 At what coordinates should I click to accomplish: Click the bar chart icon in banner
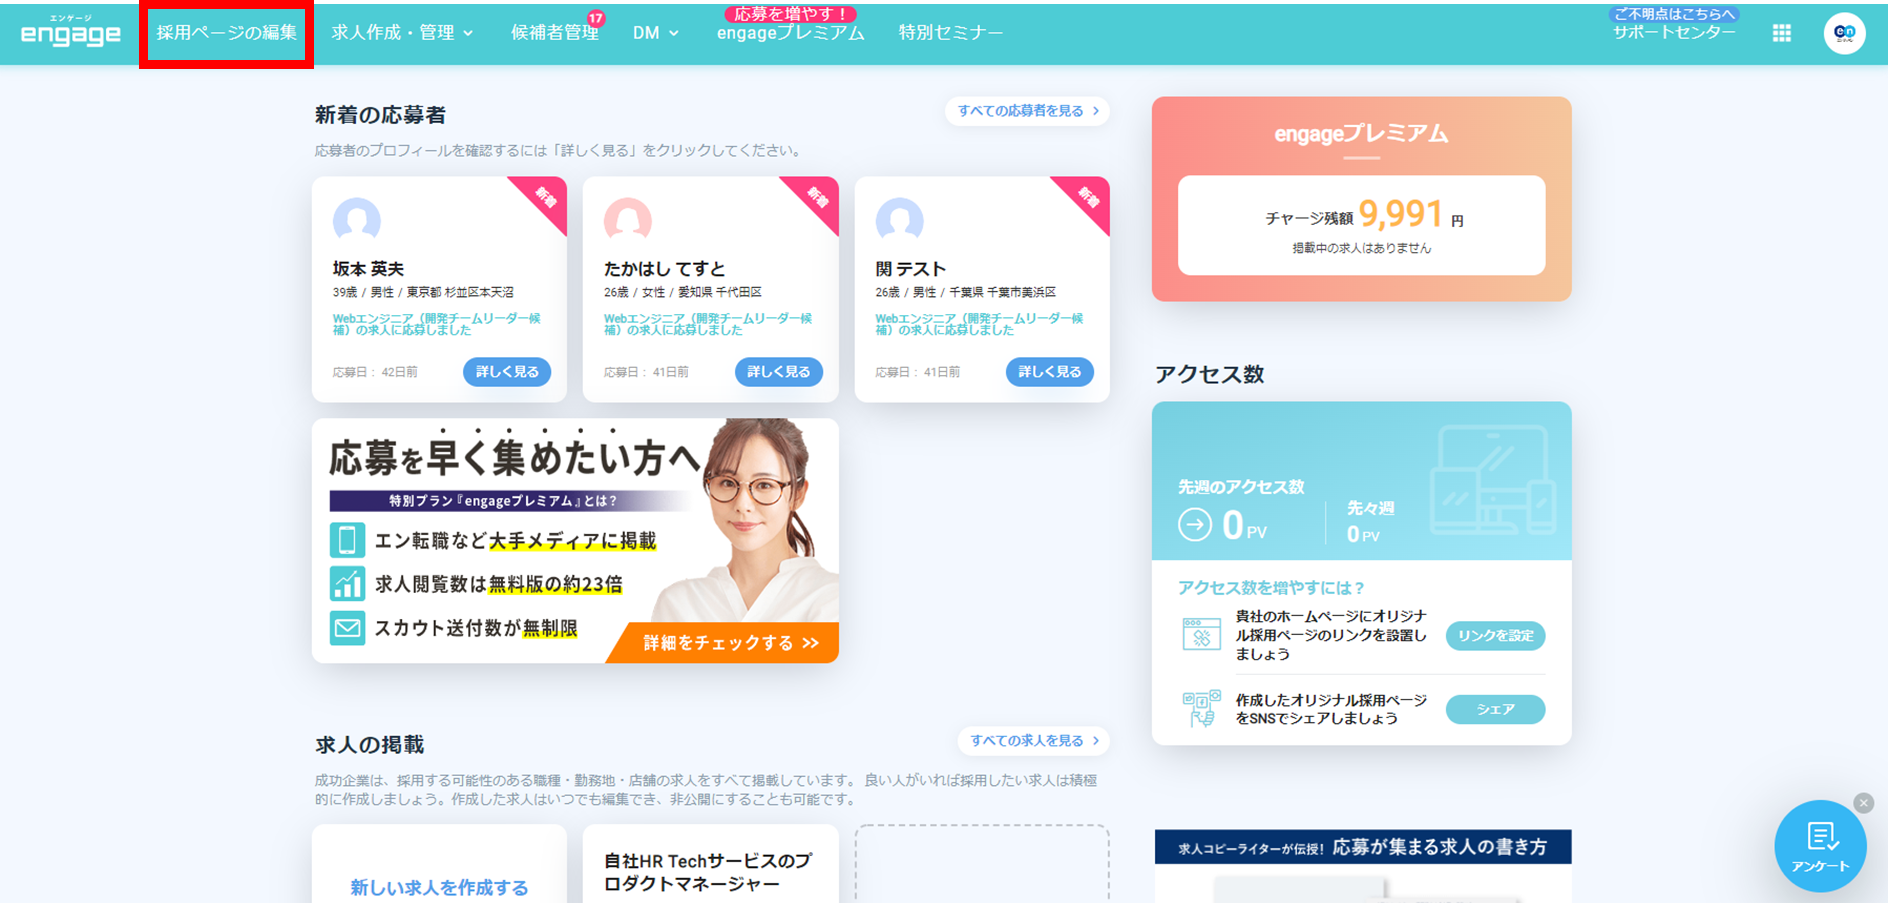click(x=347, y=584)
